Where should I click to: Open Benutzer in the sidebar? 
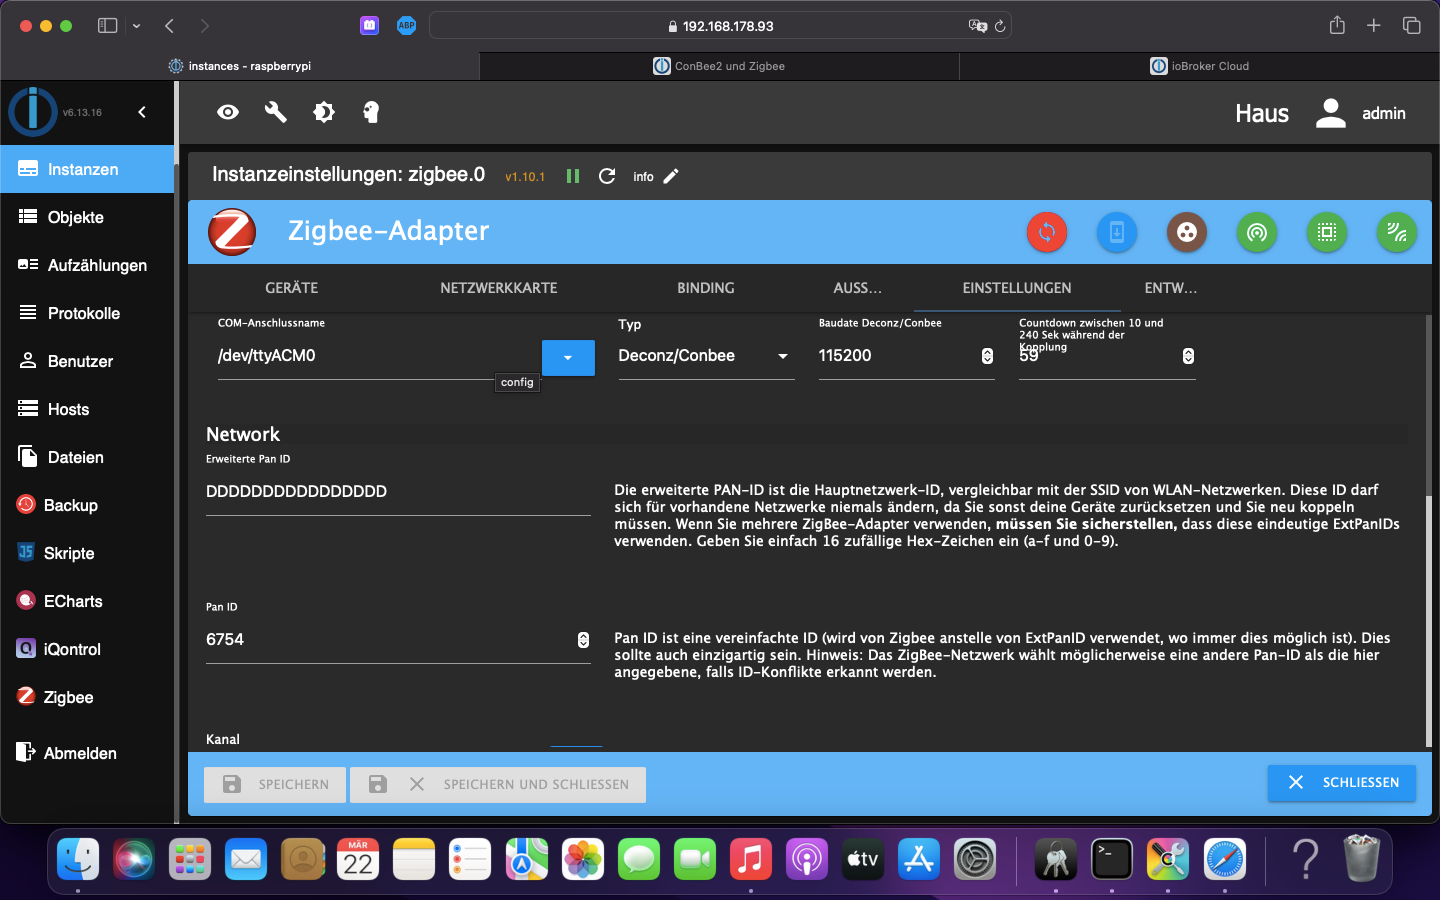tap(87, 361)
